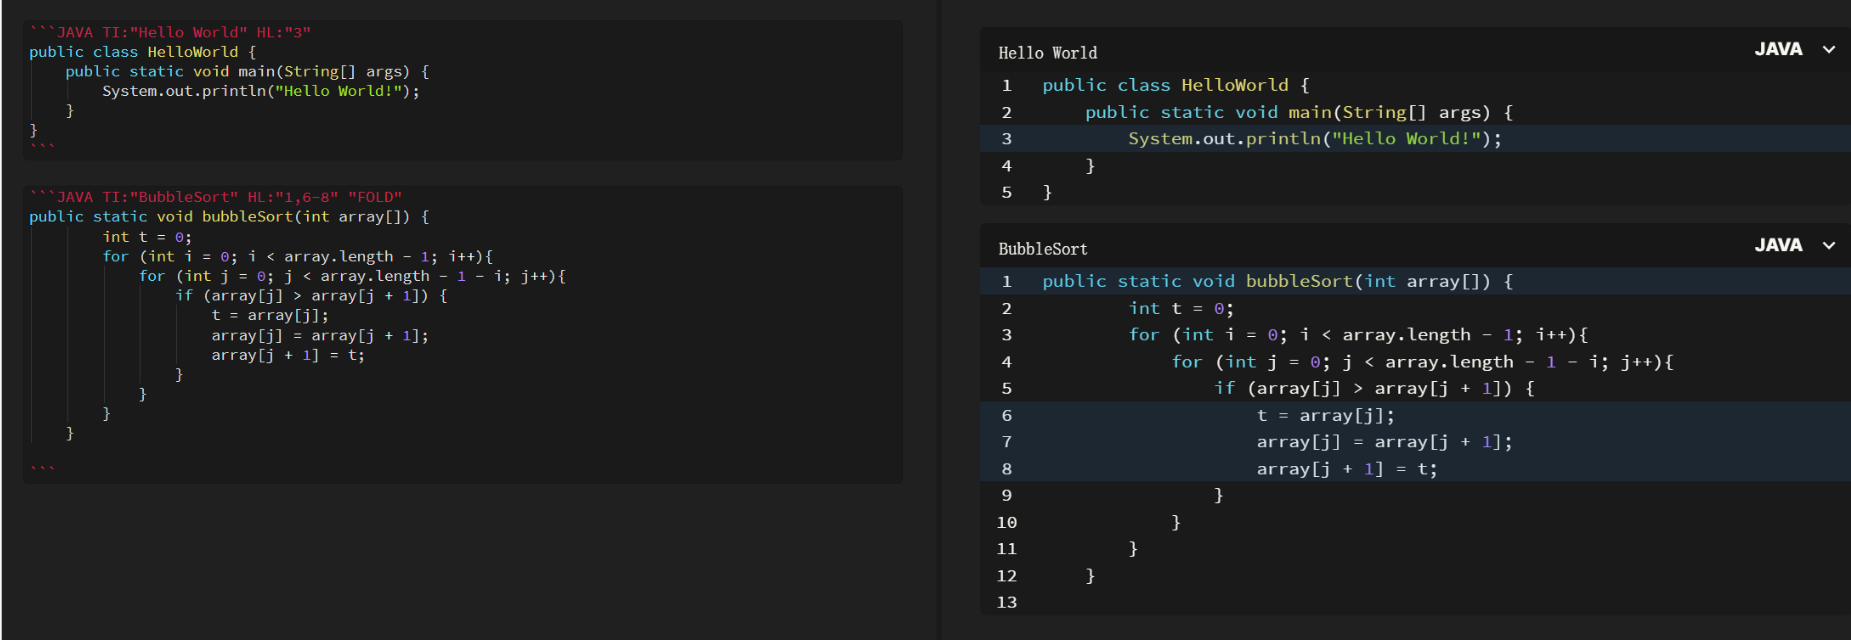Collapse the Hello World code block chevron
The height and width of the screenshot is (640, 1851).
click(1828, 50)
